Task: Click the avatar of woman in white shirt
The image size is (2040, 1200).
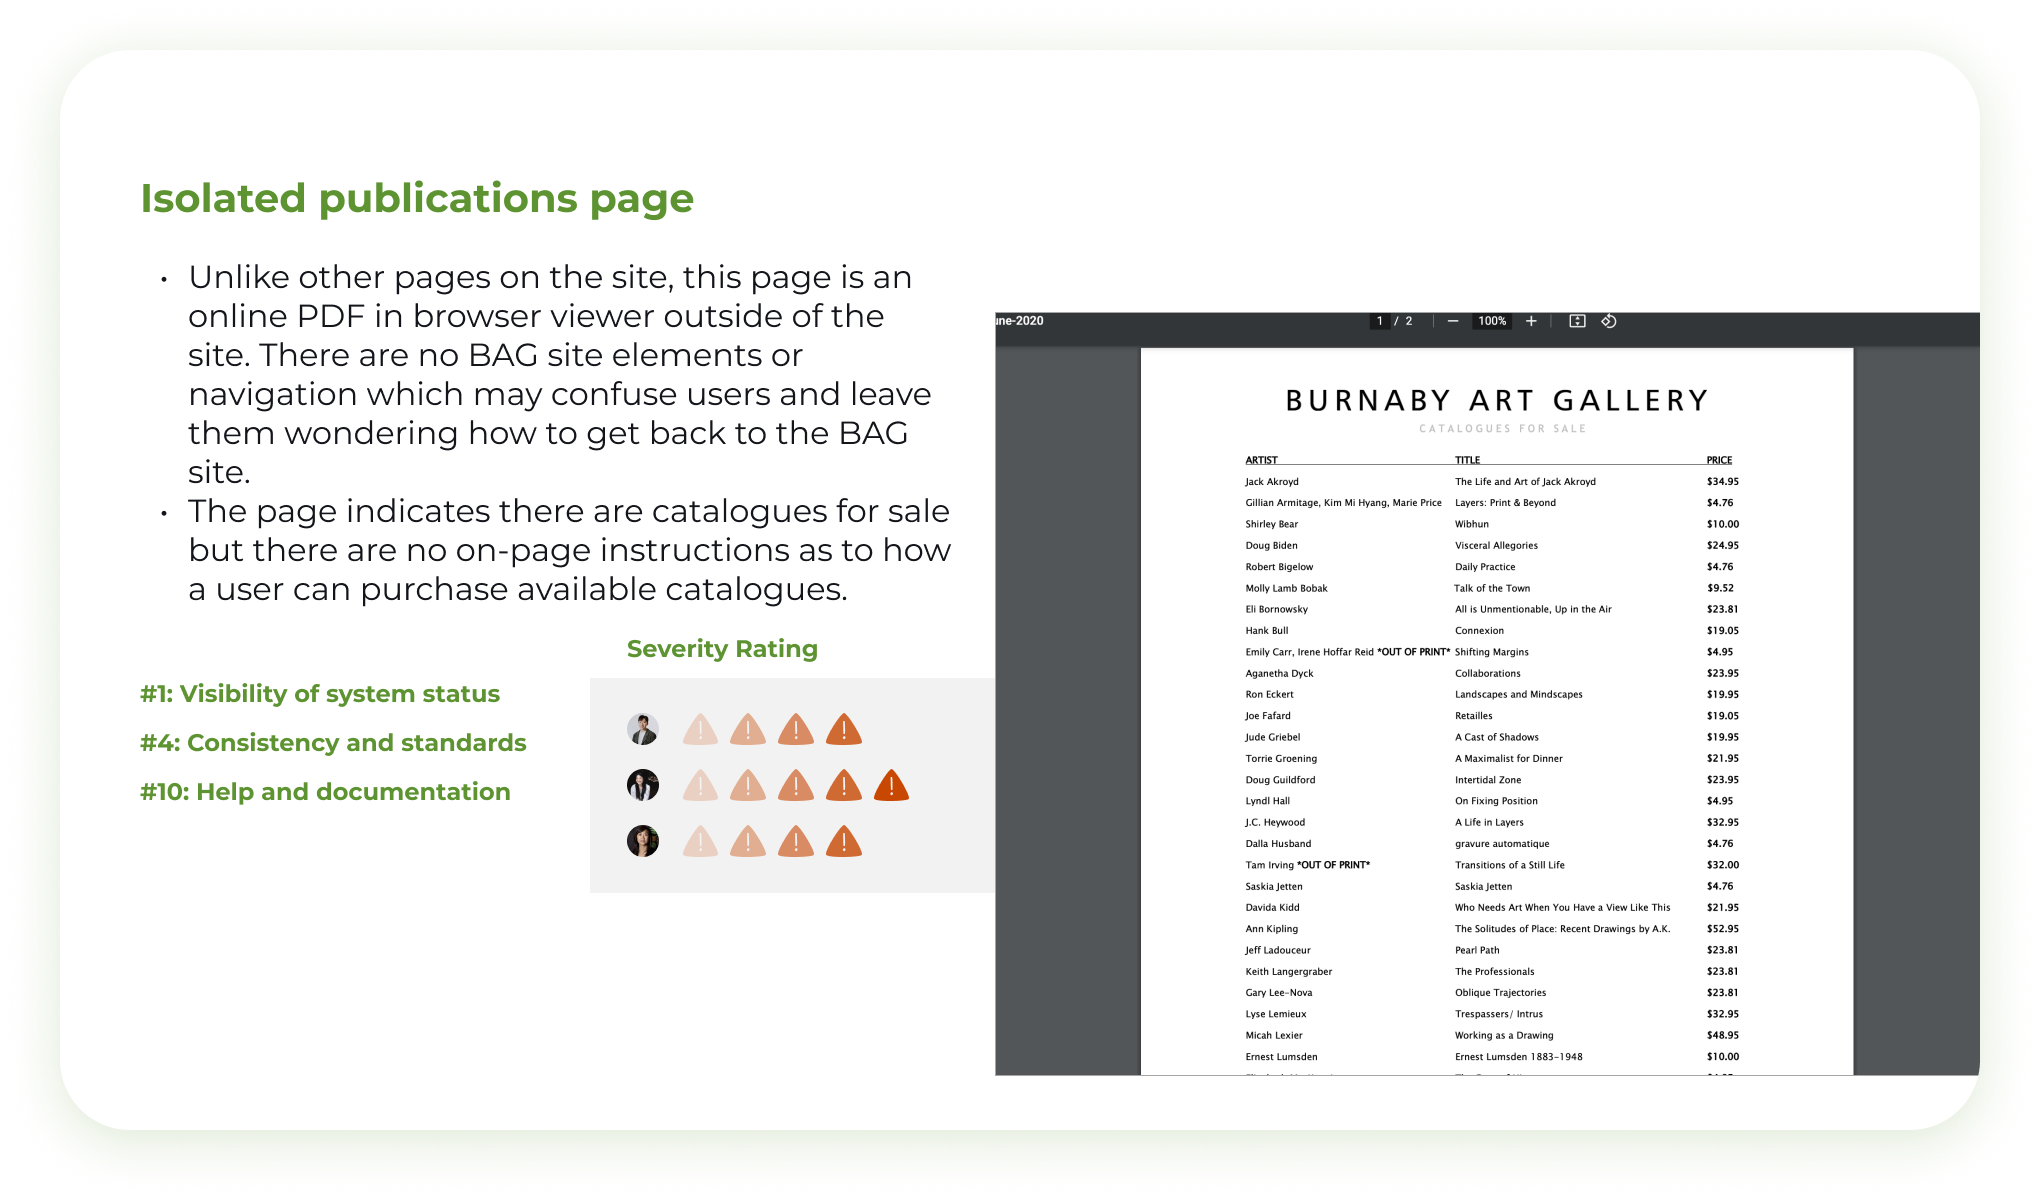Action: click(x=643, y=785)
